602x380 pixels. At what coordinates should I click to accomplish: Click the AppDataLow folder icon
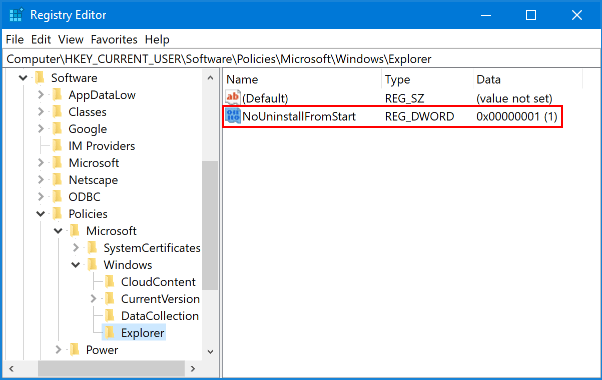pyautogui.click(x=57, y=95)
